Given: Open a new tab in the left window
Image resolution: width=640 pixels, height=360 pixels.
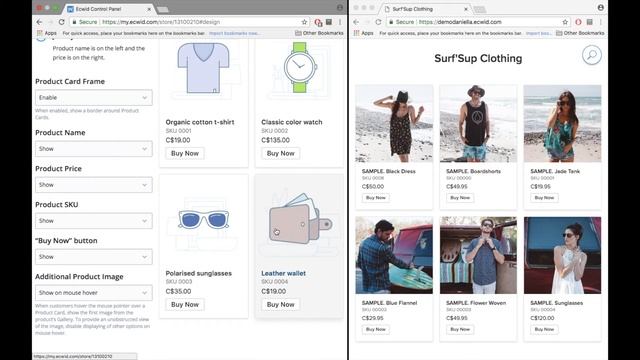Looking at the screenshot, I should 162,9.
